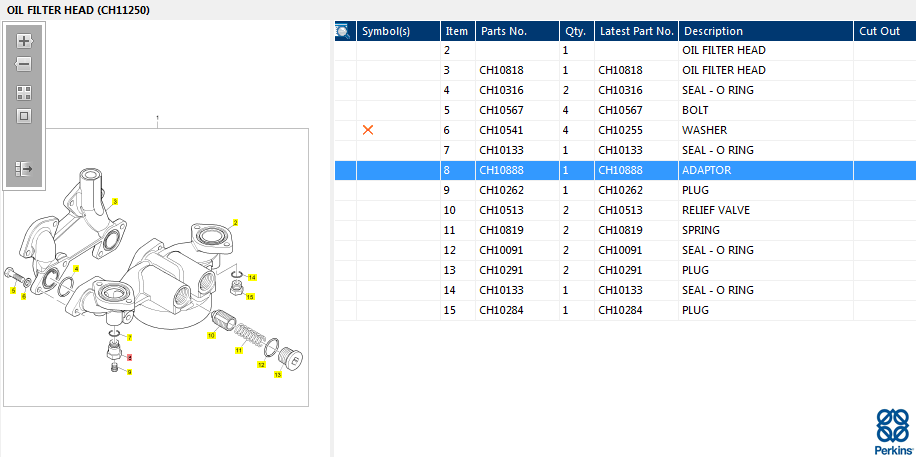Select parts number CH10262 in Parts No. column
Viewport: 916px width, 457px height.
[501, 190]
